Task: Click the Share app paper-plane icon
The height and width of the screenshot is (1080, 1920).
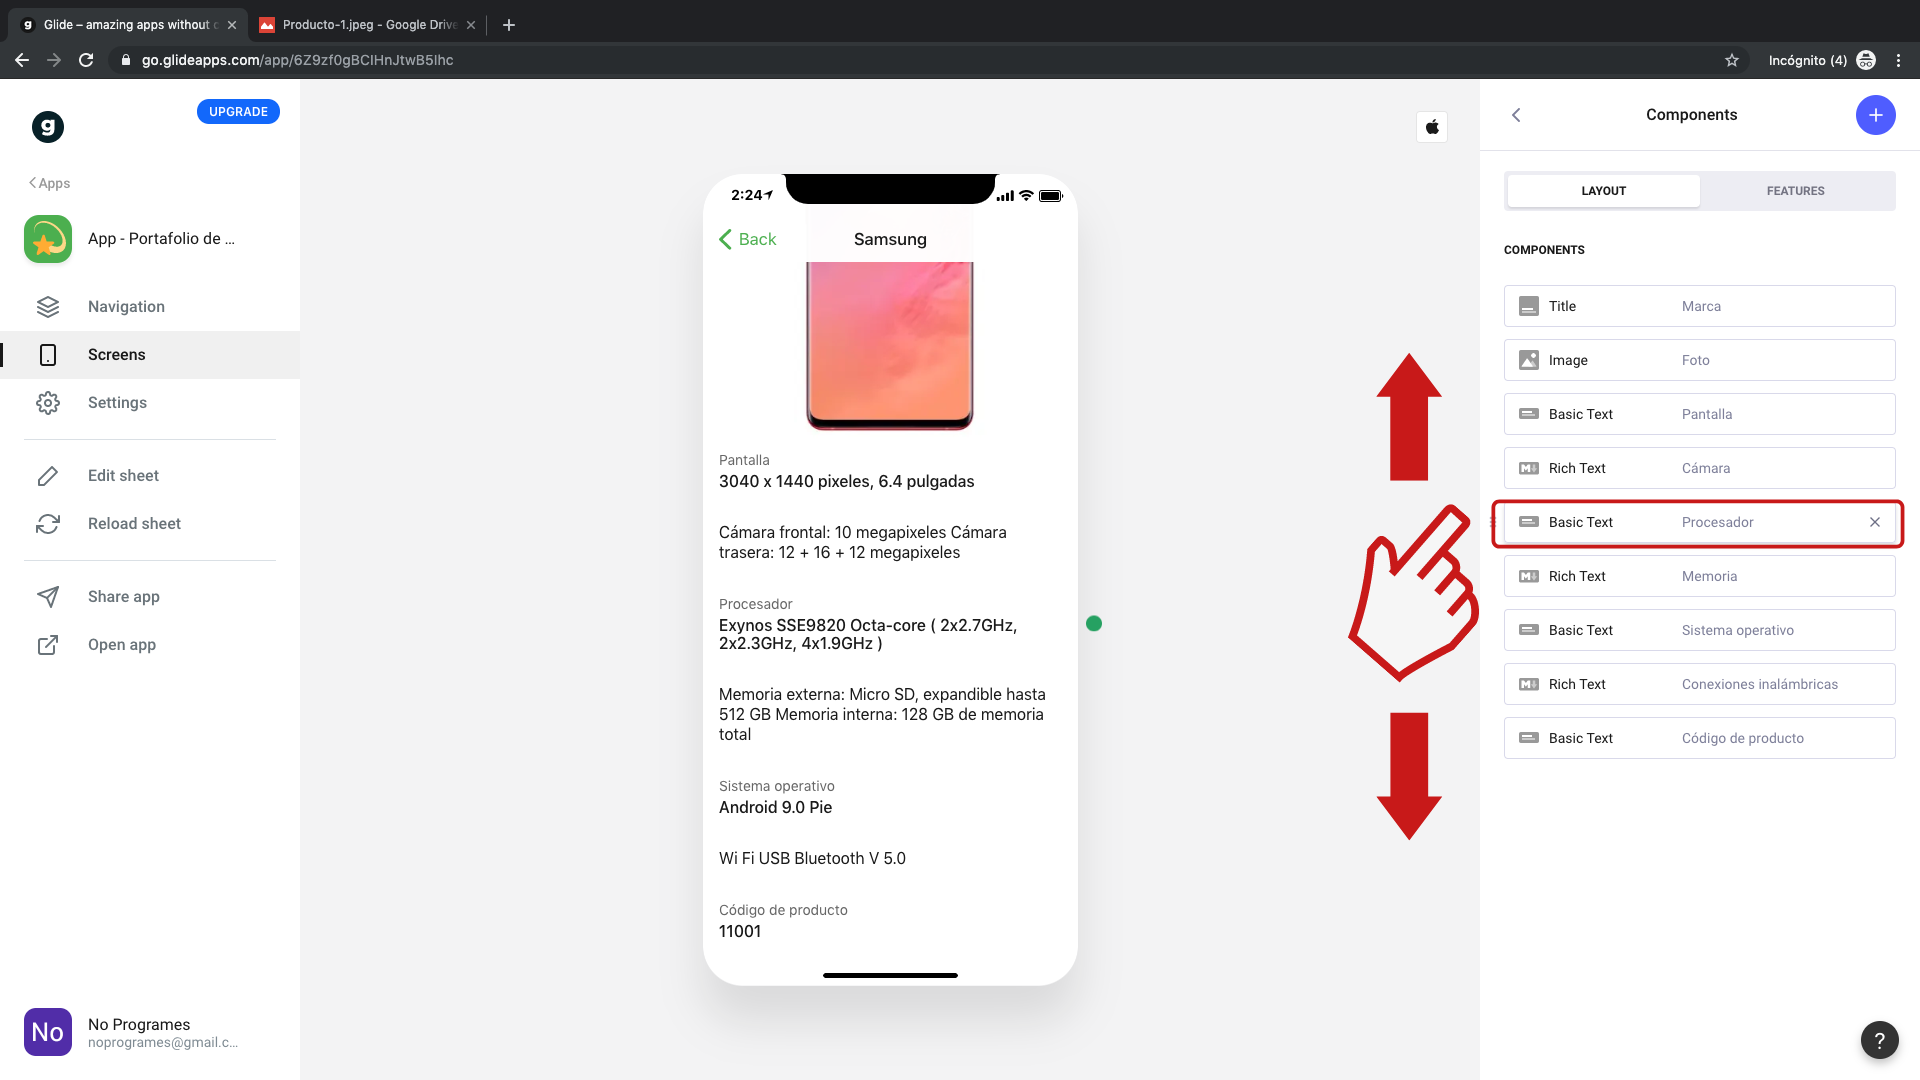Action: pyautogui.click(x=48, y=597)
